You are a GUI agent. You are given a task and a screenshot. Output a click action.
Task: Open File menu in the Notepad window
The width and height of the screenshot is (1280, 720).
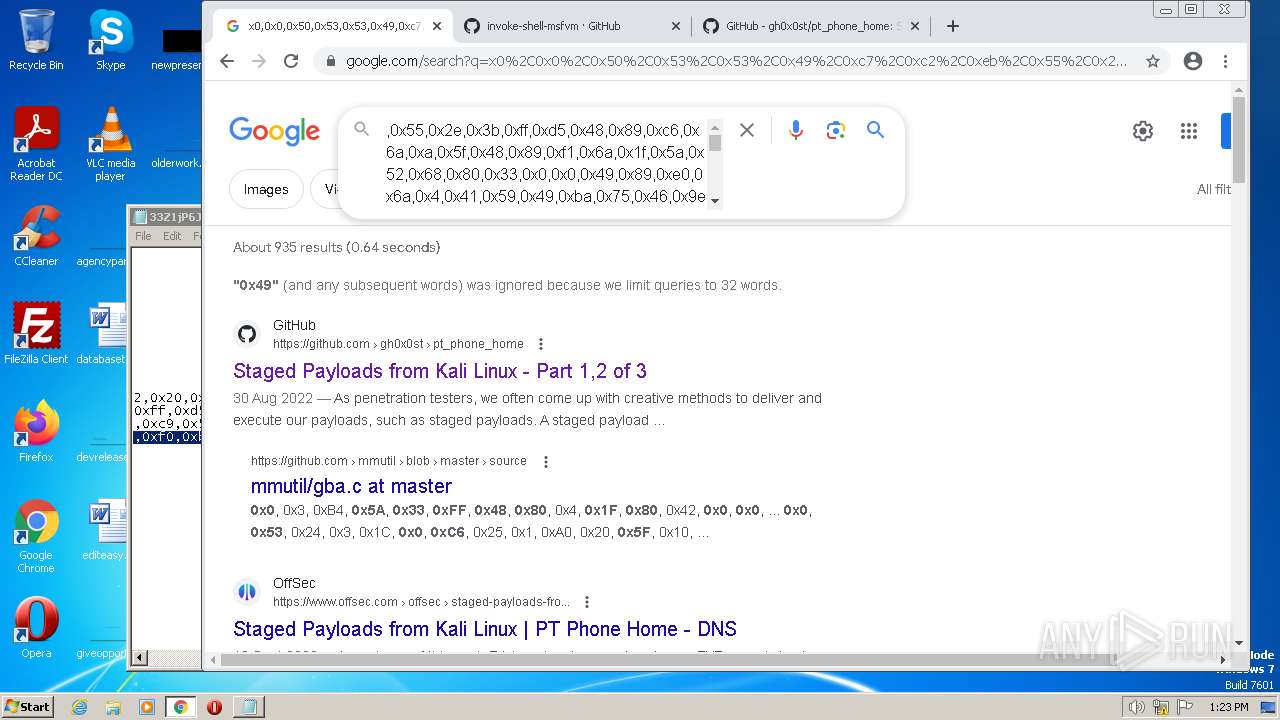click(x=143, y=236)
